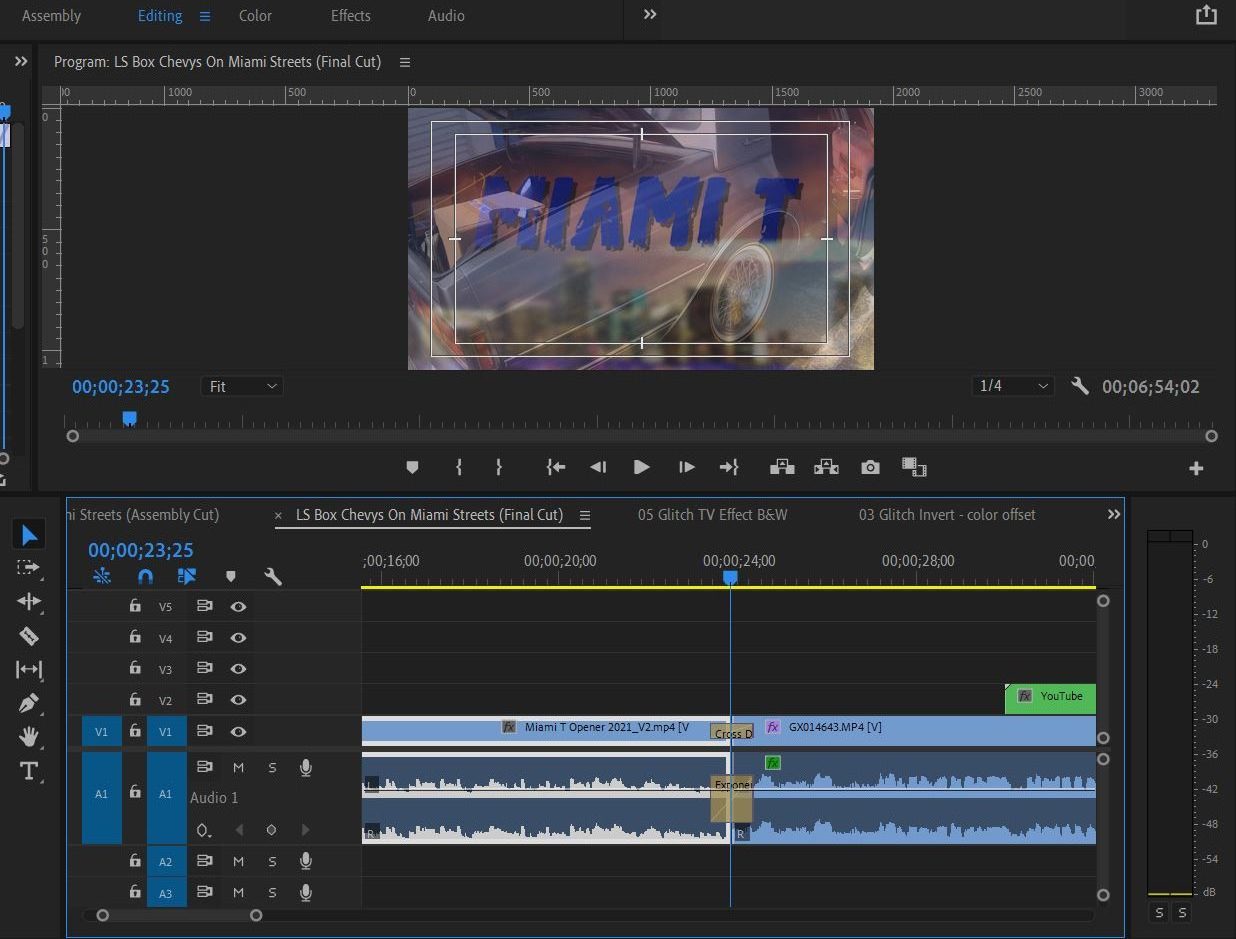1236x939 pixels.
Task: Click the Mark Out brace button
Action: (x=498, y=467)
